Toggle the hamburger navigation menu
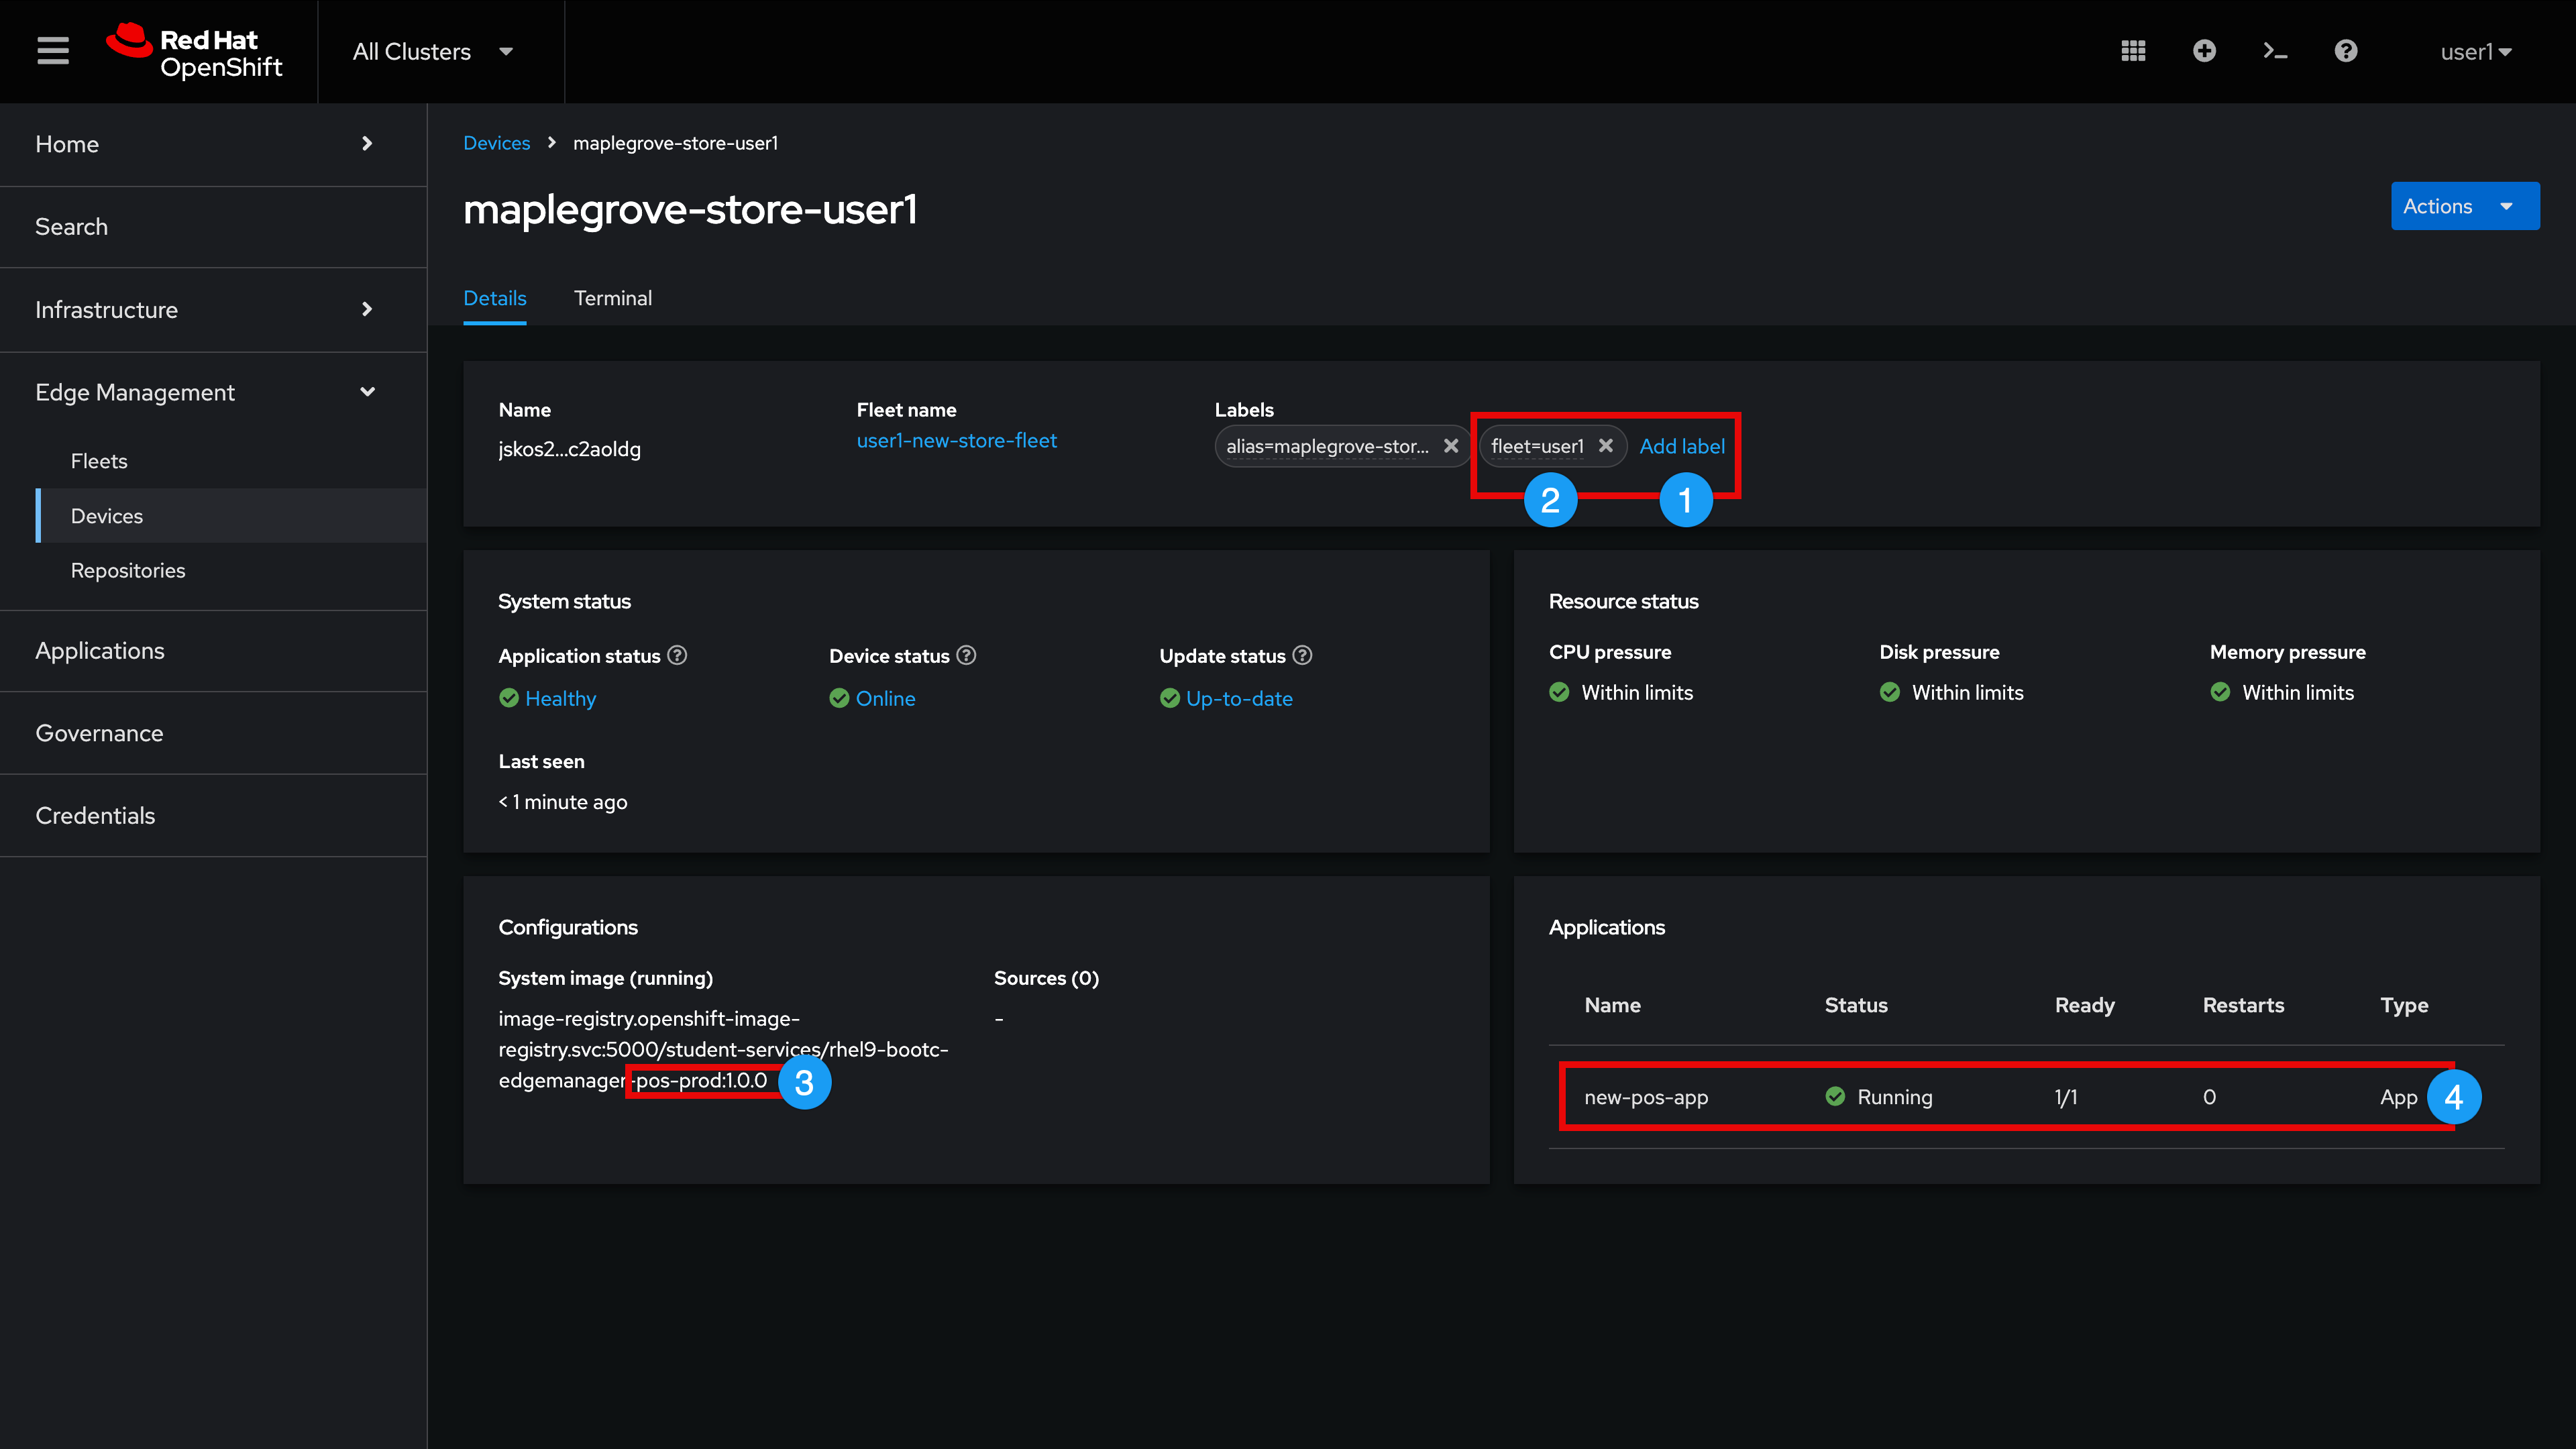2576x1449 pixels. [x=53, y=51]
